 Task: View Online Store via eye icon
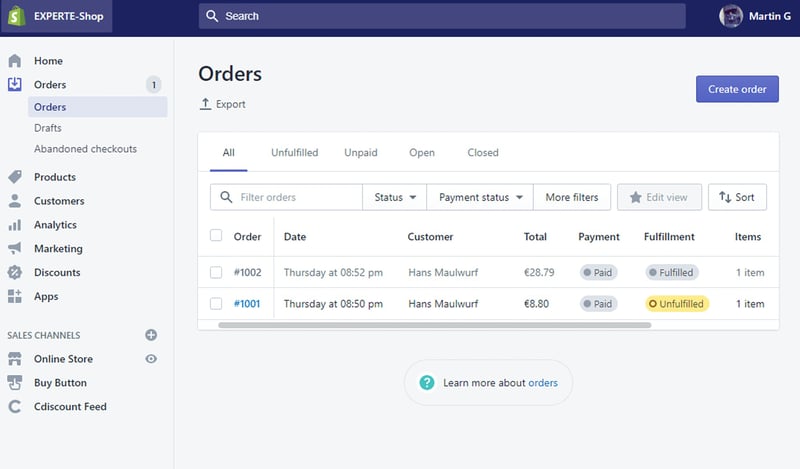[x=151, y=359]
